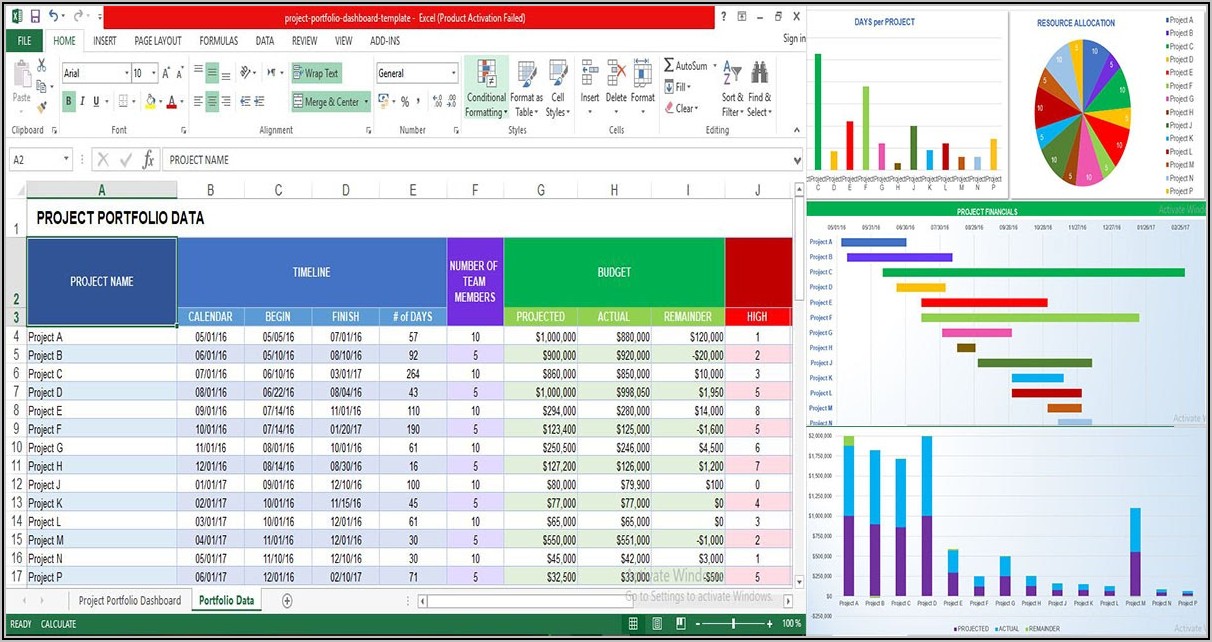
Task: Expand the General number format dropdown
Action: point(453,73)
